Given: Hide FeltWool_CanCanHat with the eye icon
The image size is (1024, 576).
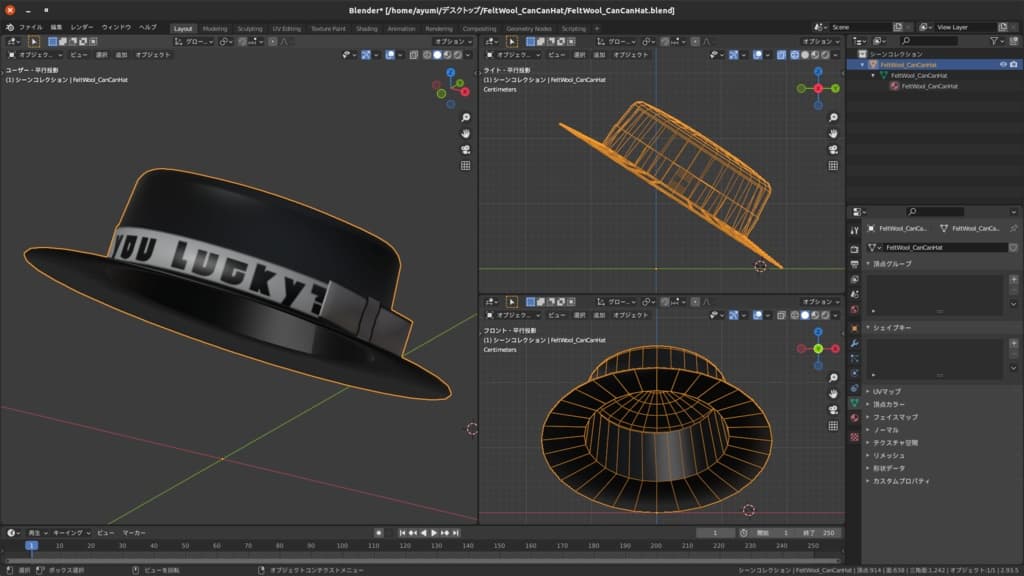Looking at the screenshot, I should (x=1003, y=64).
